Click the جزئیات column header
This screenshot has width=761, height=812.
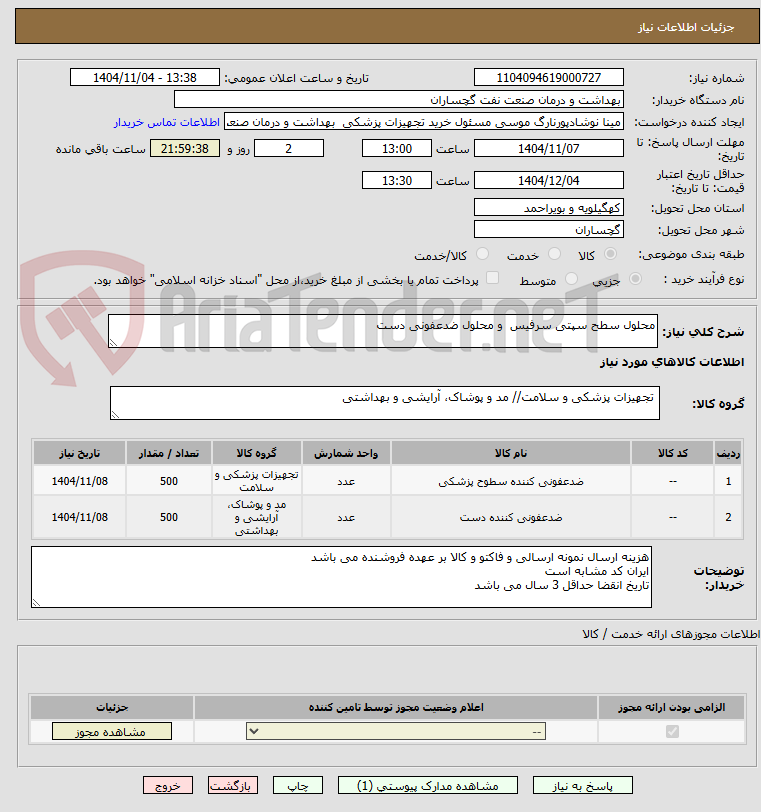click(112, 707)
